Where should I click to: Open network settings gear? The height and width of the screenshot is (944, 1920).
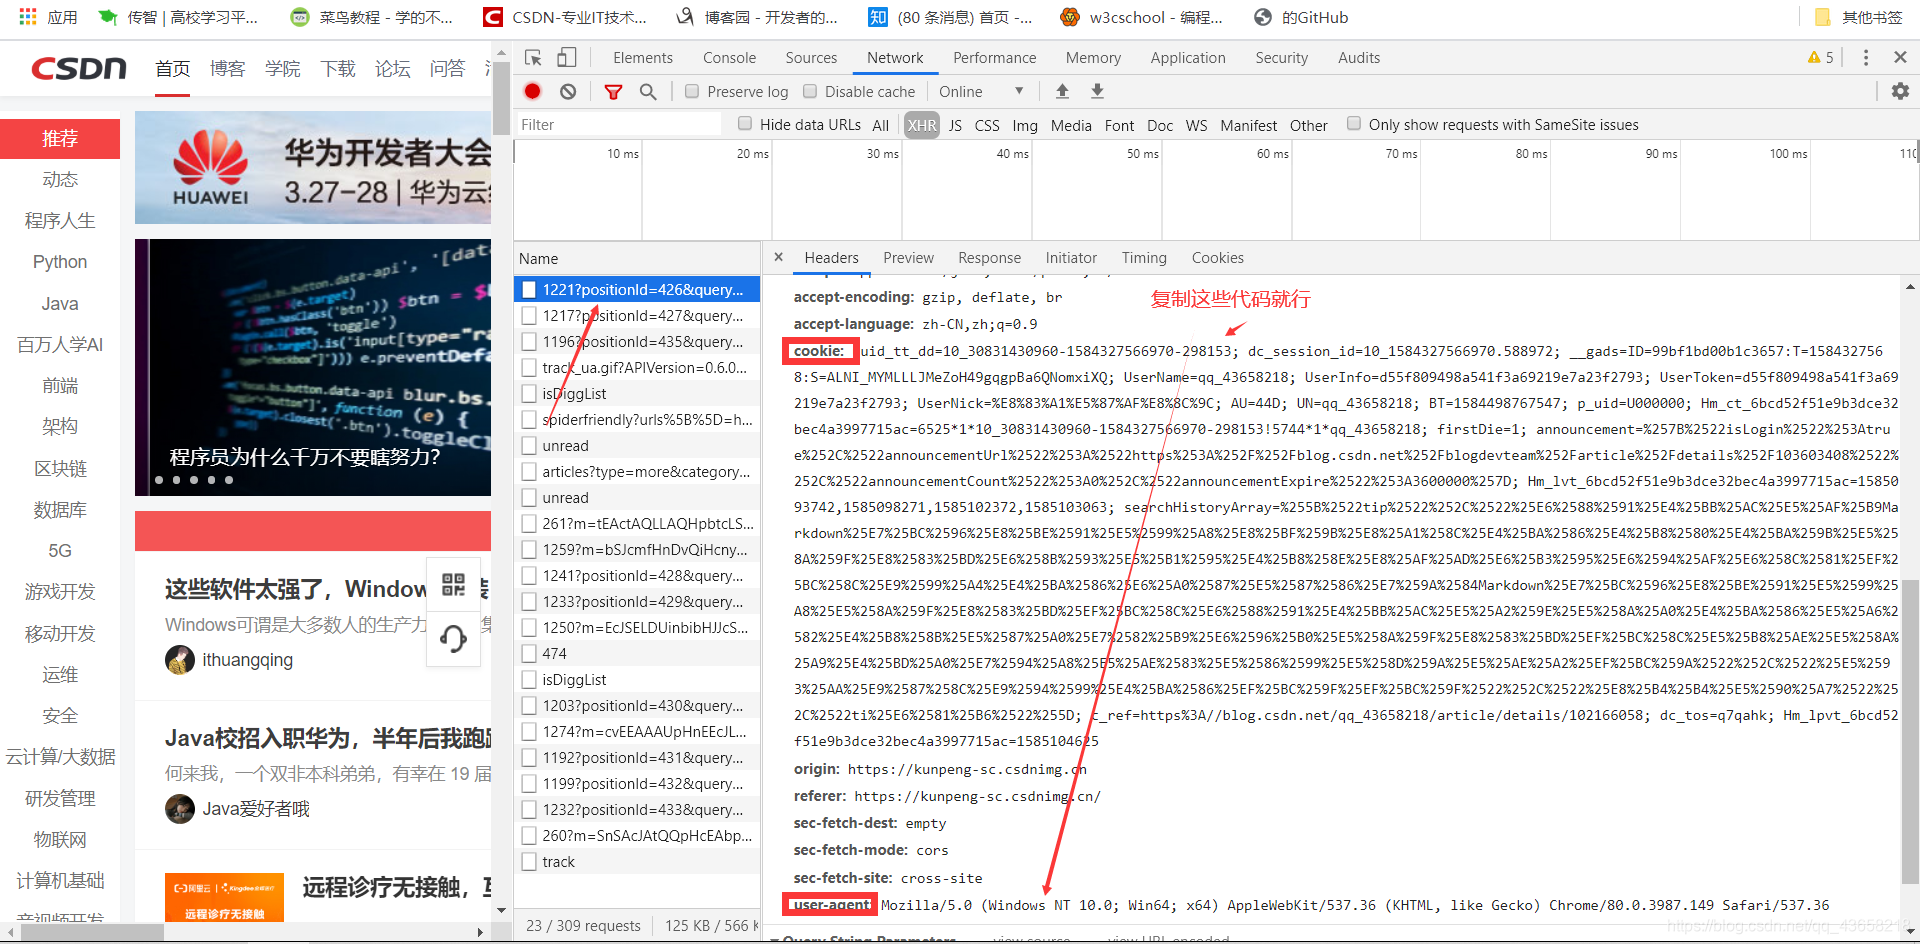pyautogui.click(x=1900, y=91)
